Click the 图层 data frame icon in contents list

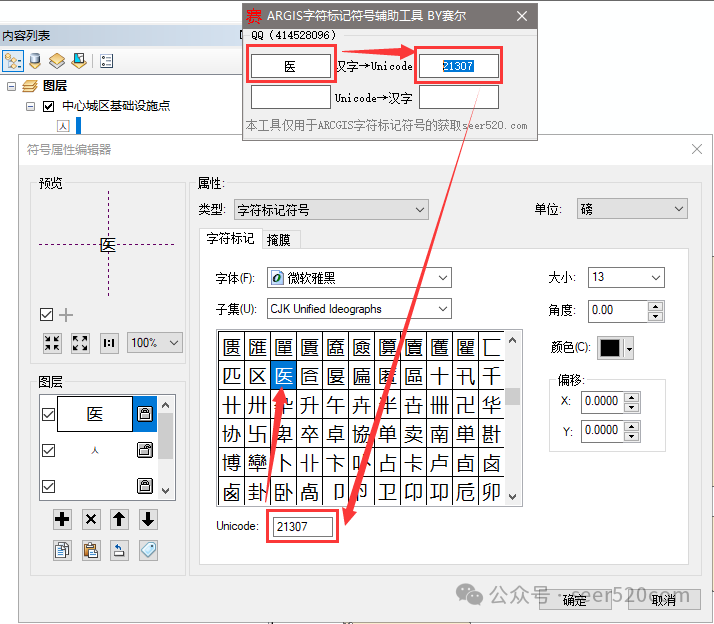[x=30, y=86]
